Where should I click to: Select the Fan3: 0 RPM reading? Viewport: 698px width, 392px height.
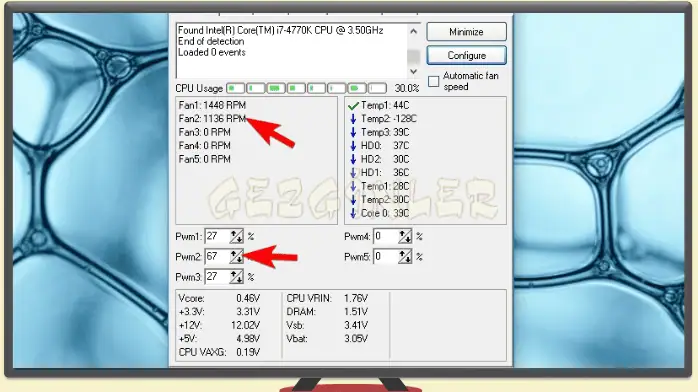[x=205, y=132]
